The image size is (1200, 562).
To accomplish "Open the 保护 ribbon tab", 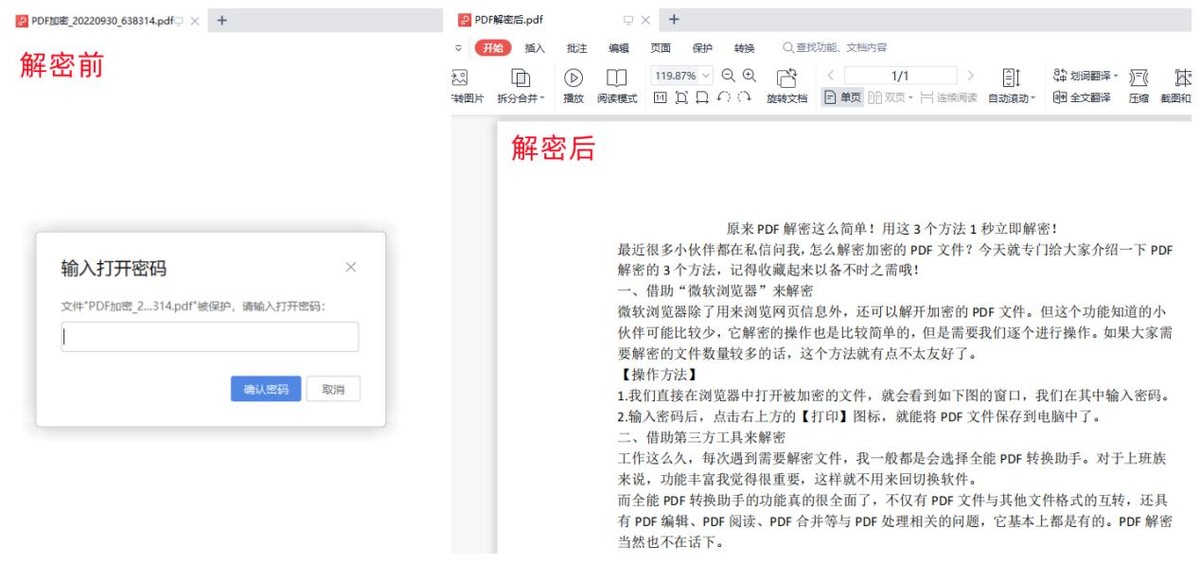I will point(702,47).
